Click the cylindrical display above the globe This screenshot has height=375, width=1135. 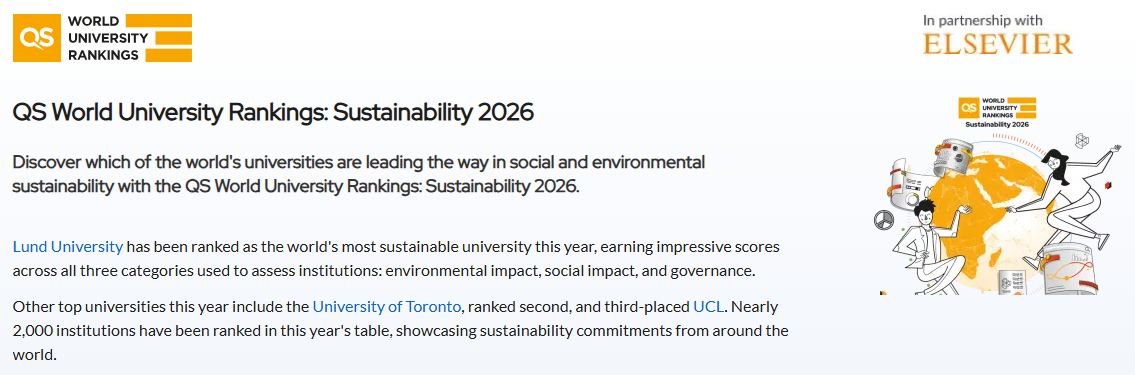955,156
